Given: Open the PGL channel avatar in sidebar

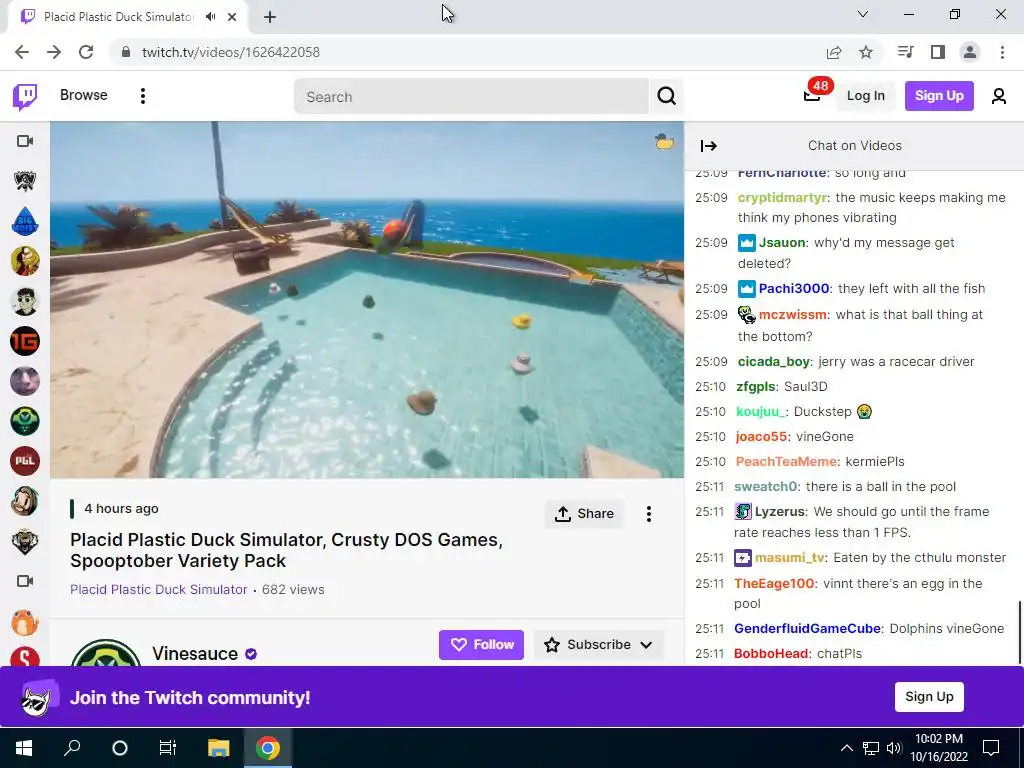Looking at the screenshot, I should click(x=25, y=461).
